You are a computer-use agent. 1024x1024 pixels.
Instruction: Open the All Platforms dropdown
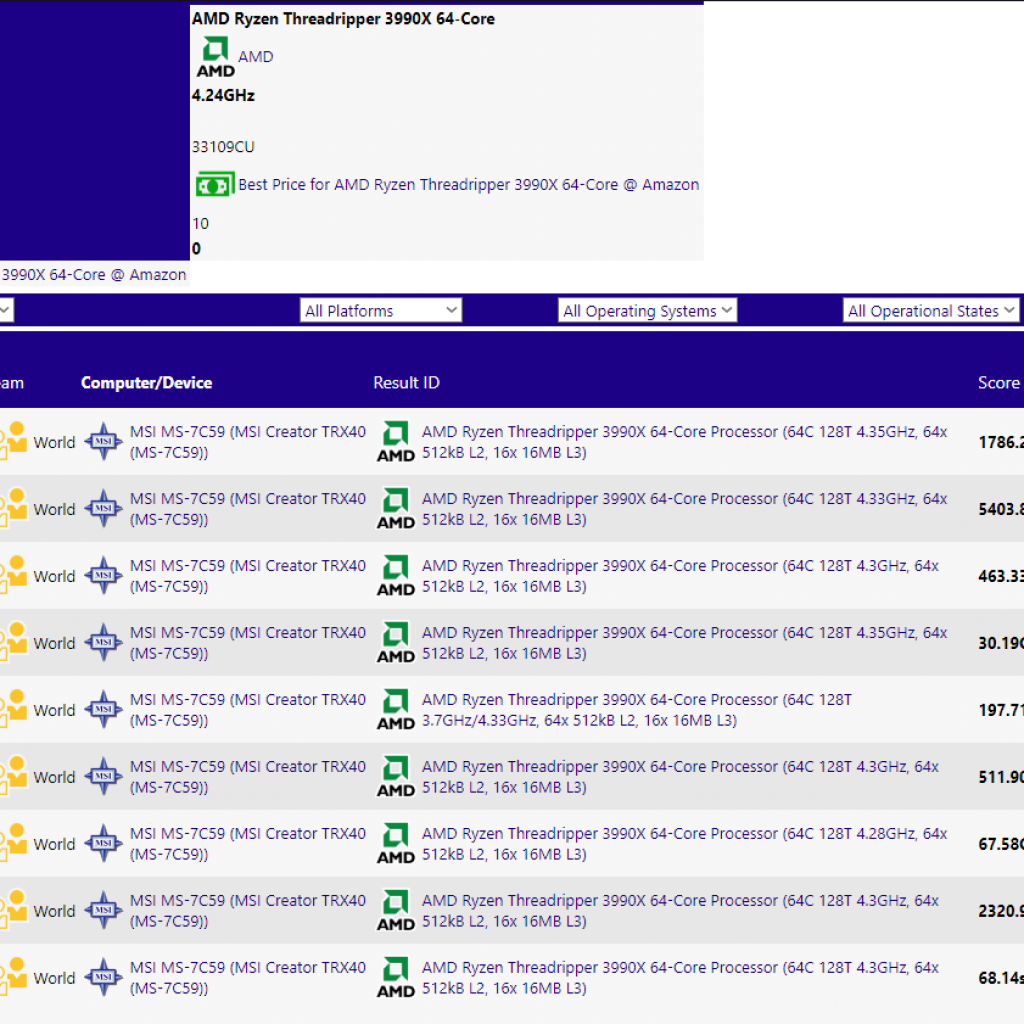click(381, 310)
